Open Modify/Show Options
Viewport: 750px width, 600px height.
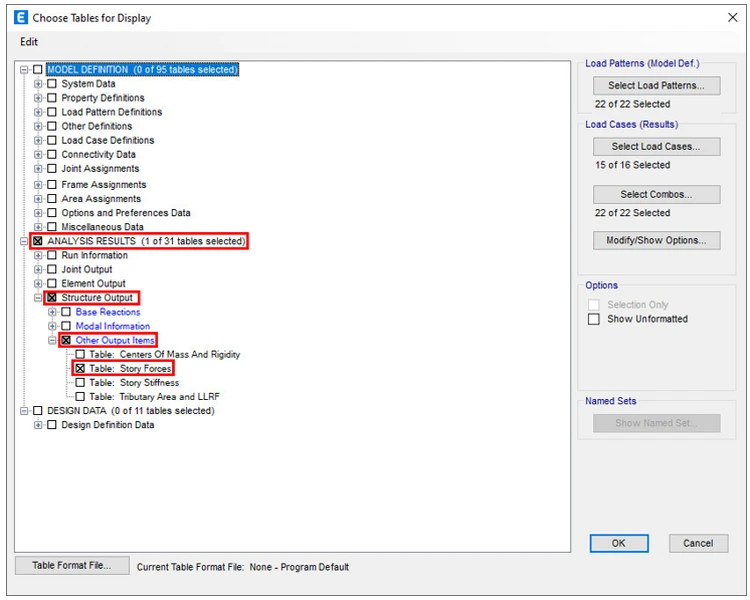tap(656, 240)
